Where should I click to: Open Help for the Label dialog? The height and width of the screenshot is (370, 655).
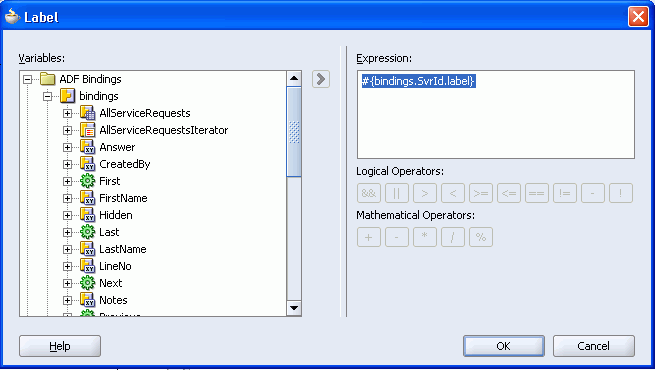click(60, 346)
